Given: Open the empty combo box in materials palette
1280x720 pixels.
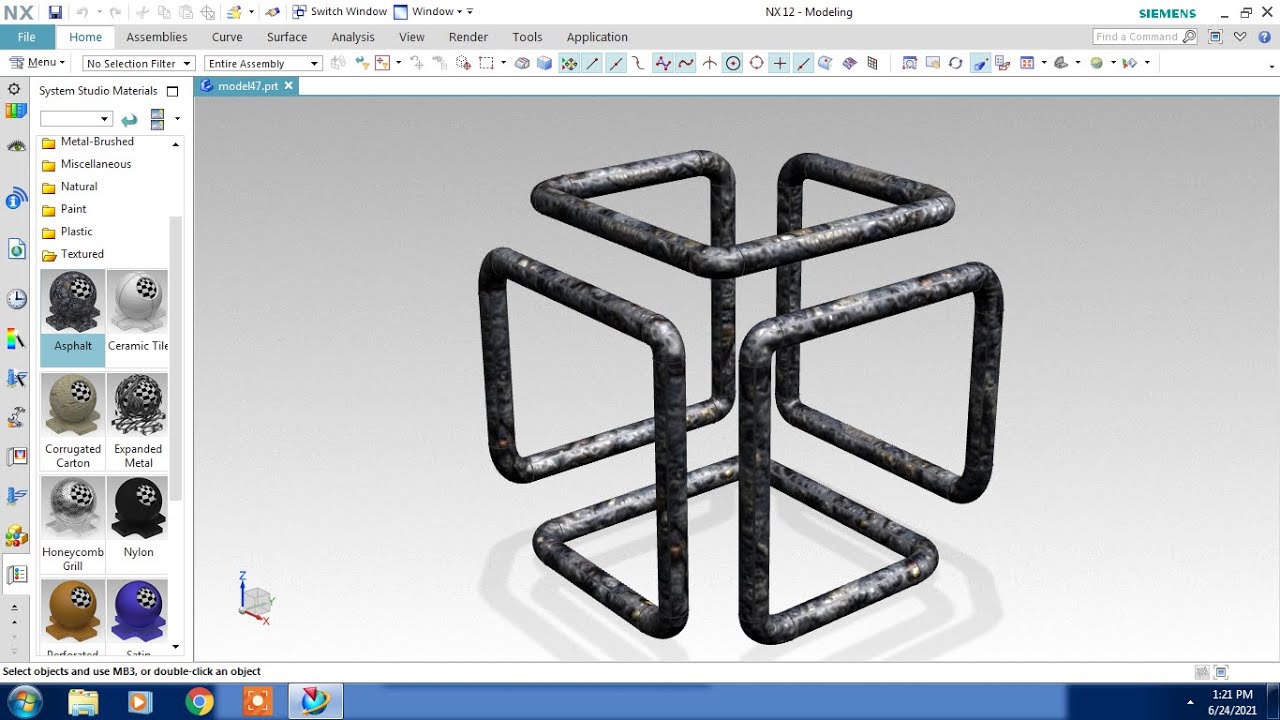Looking at the screenshot, I should click(x=76, y=119).
